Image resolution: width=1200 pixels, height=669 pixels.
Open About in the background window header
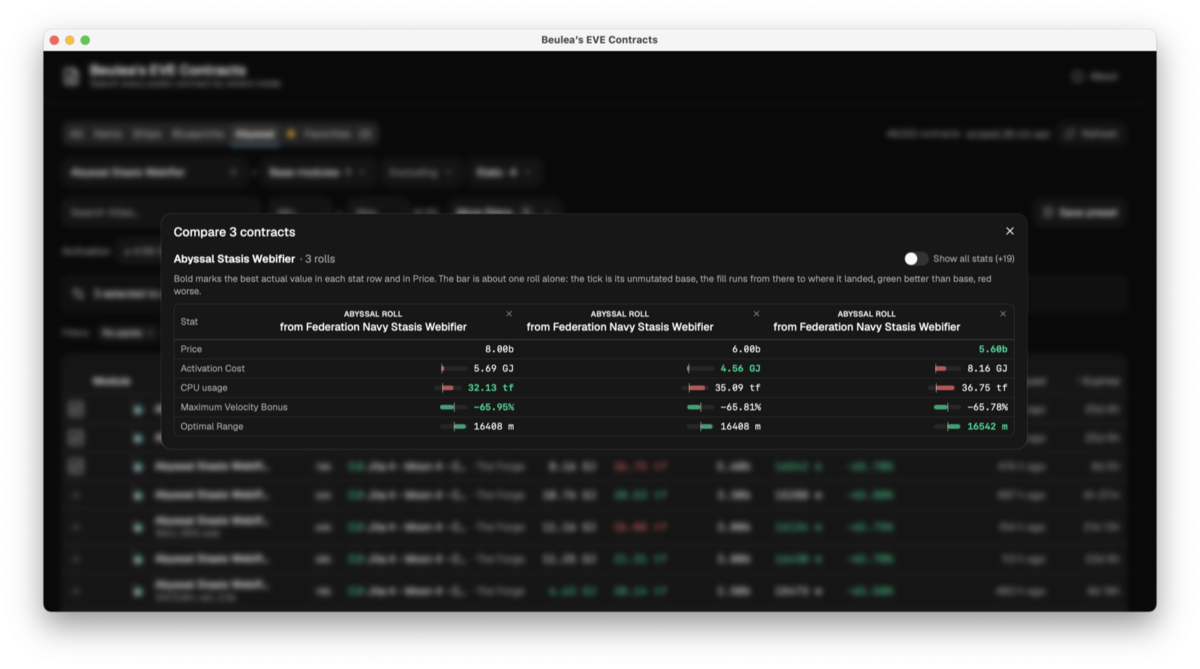(1094, 76)
